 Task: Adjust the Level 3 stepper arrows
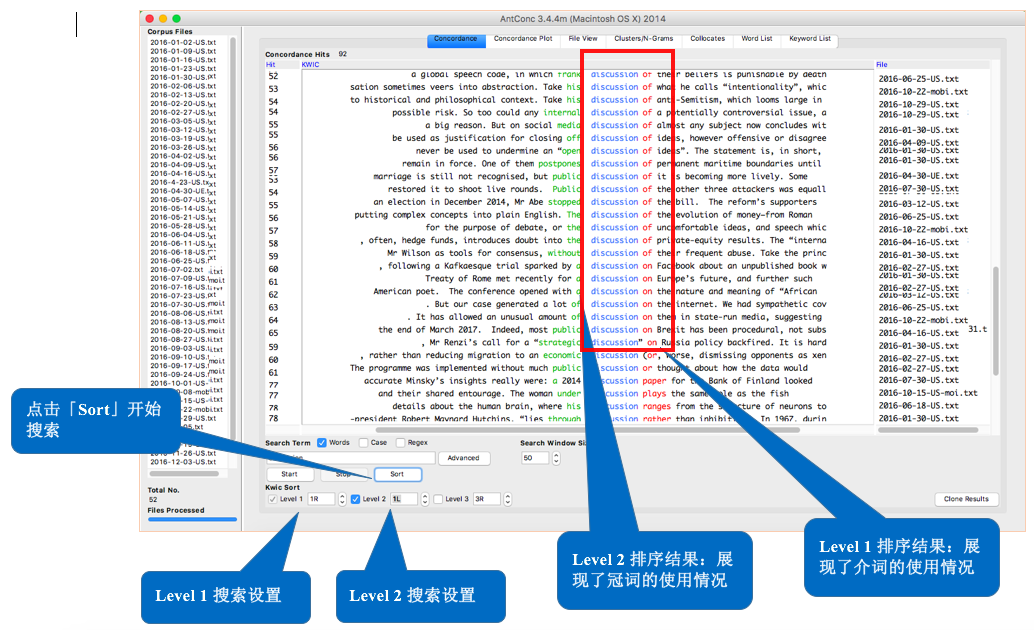tap(508, 499)
